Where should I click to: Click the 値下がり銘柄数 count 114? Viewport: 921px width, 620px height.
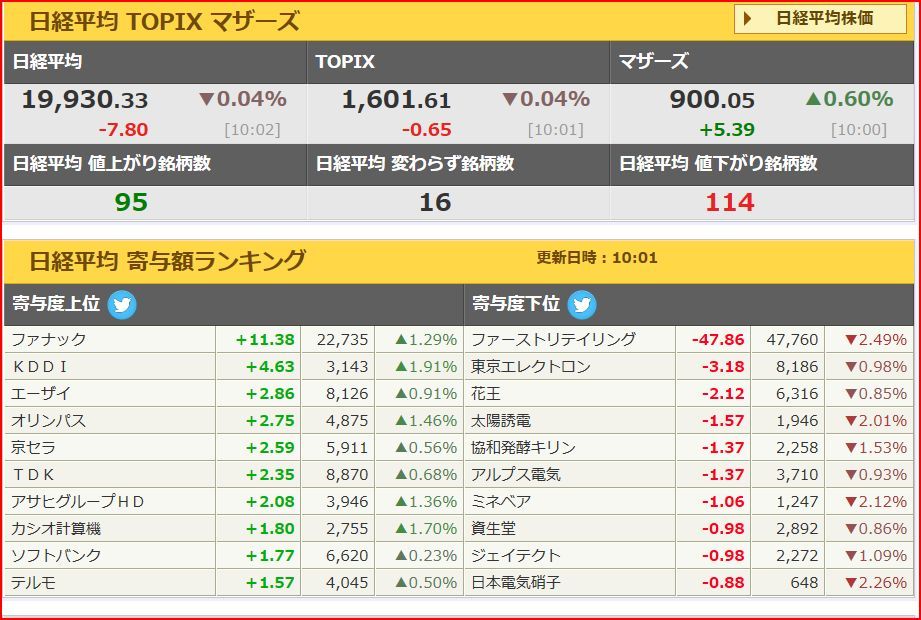730,203
